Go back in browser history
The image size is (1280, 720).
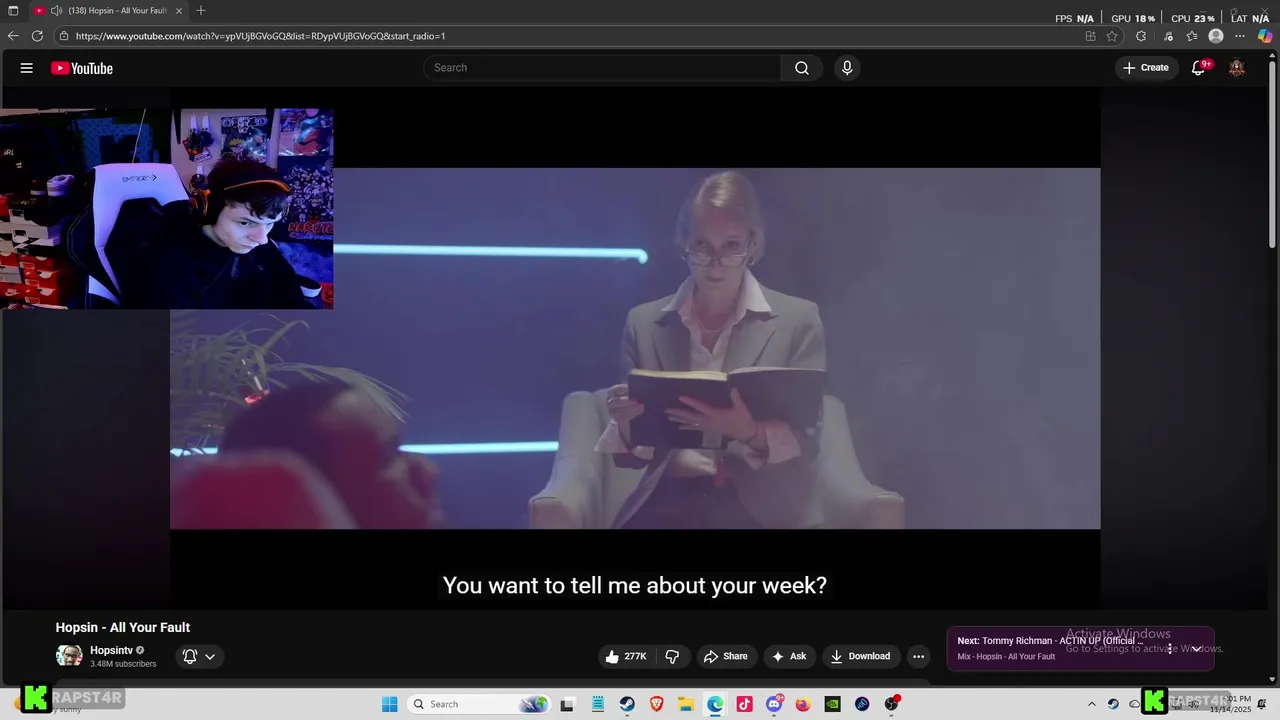[x=13, y=36]
